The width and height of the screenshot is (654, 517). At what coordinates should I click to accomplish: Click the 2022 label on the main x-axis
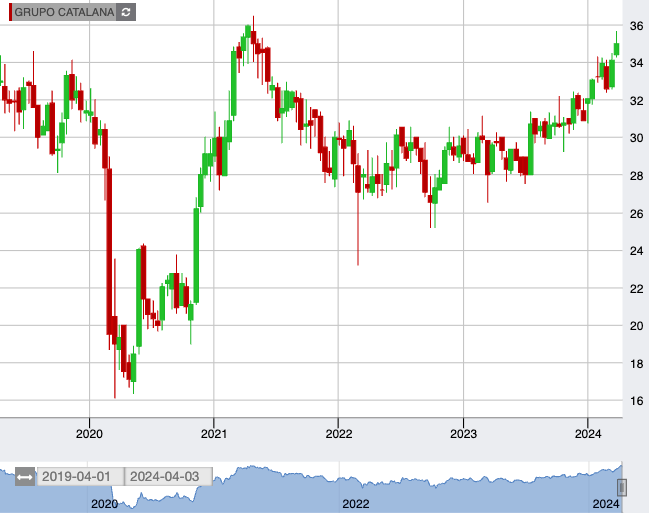coord(339,434)
